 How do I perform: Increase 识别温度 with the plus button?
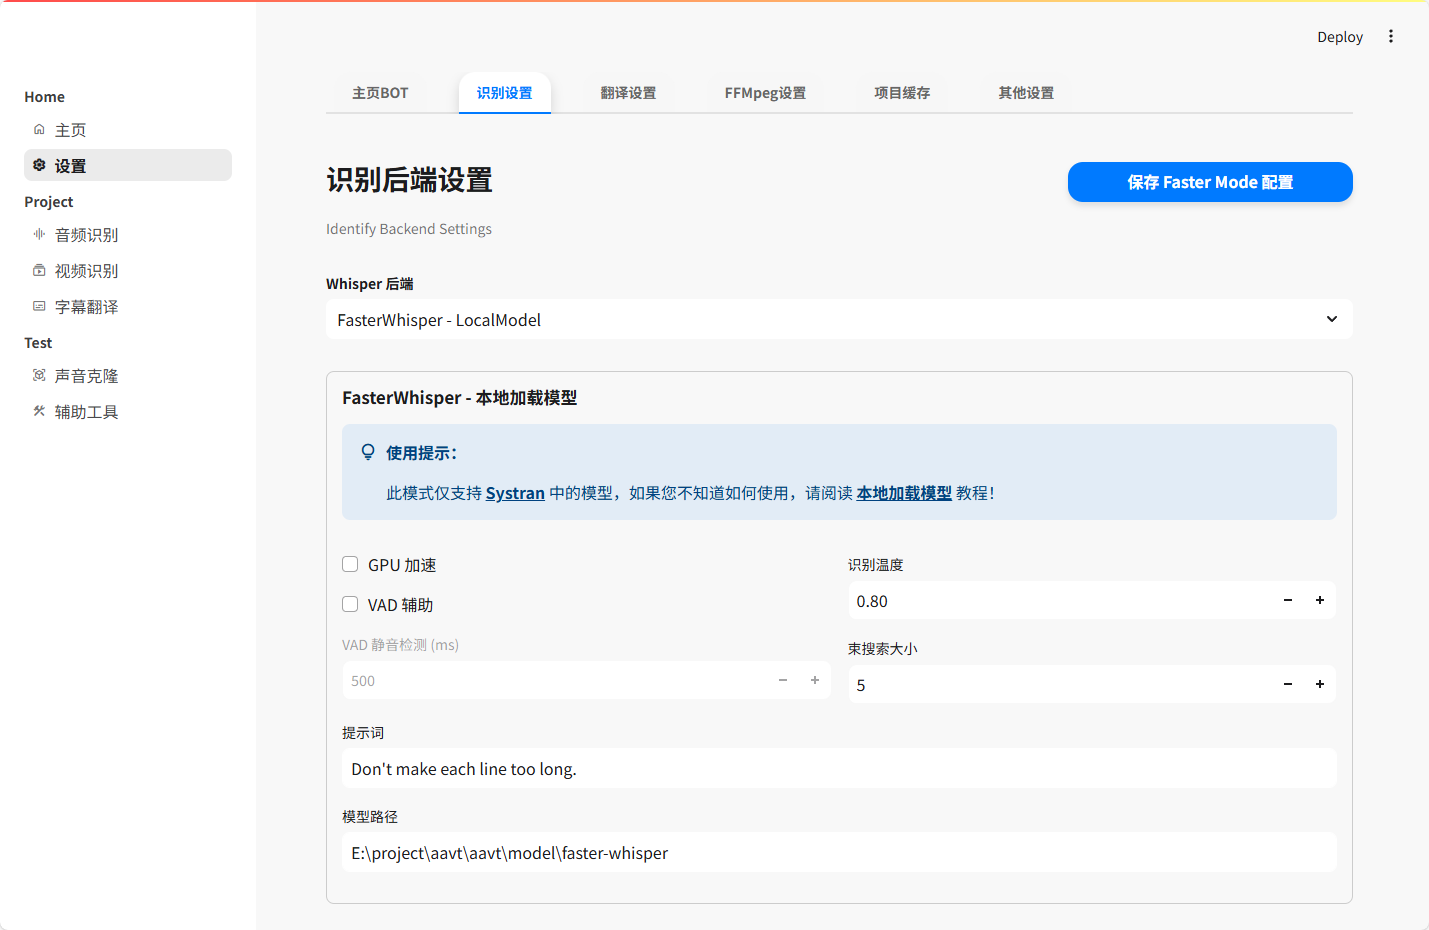tap(1319, 601)
